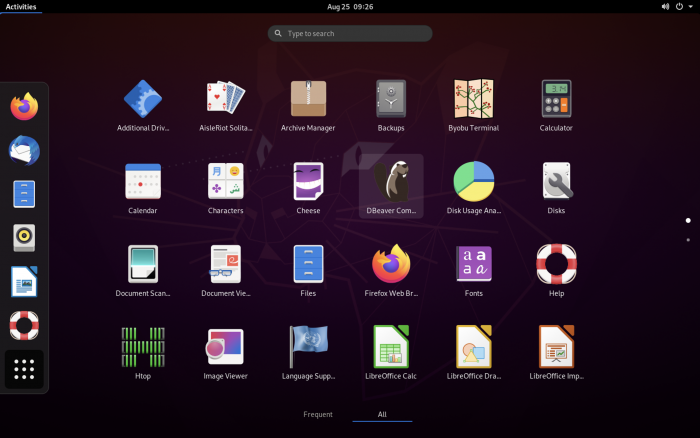Click the Type to search field

tap(350, 33)
